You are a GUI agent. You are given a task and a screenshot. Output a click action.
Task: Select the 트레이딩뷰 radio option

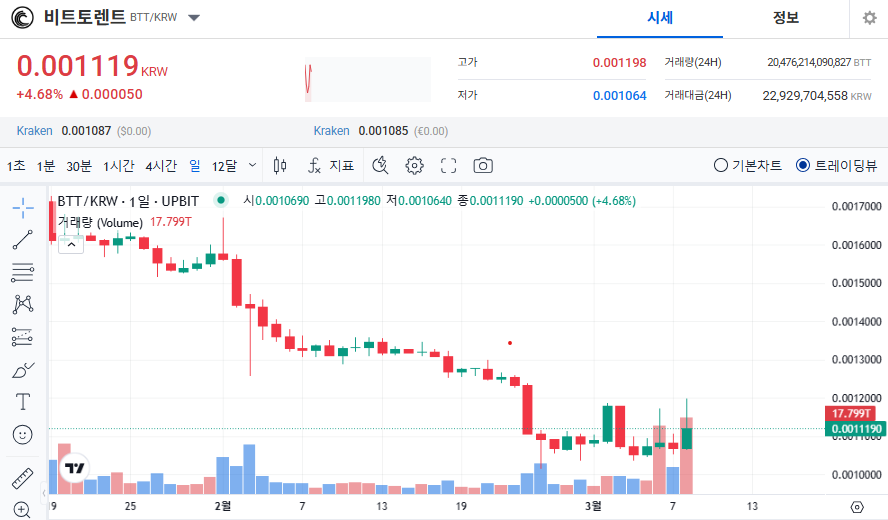(836, 165)
